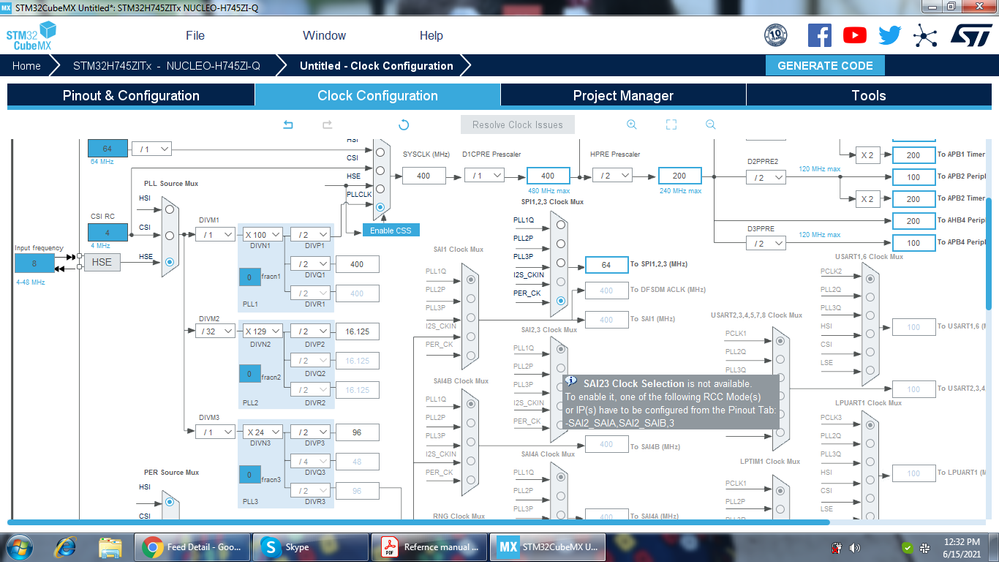Open the Window menu
999x562 pixels.
324,36
